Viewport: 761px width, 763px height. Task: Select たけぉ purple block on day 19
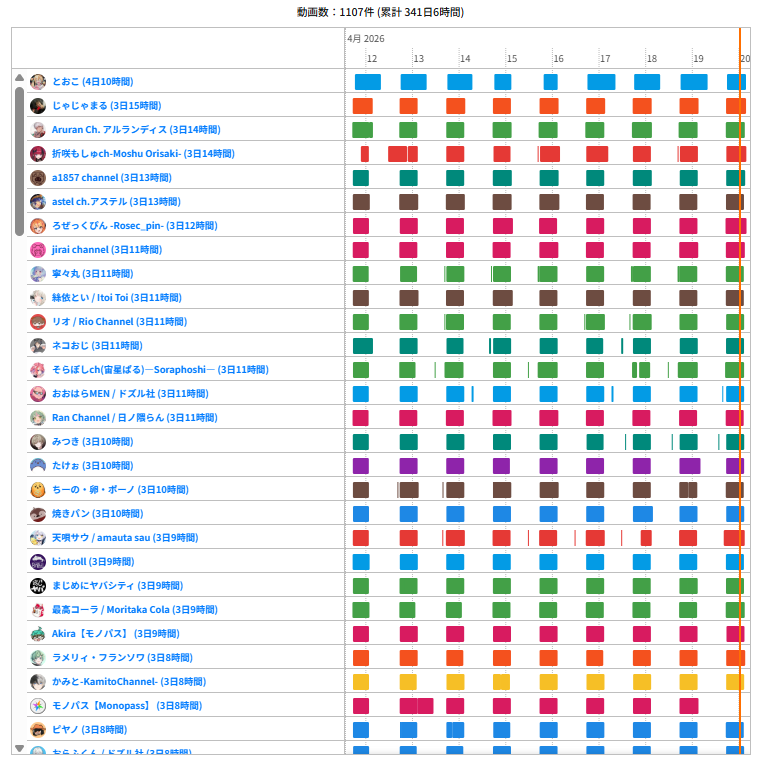690,466
